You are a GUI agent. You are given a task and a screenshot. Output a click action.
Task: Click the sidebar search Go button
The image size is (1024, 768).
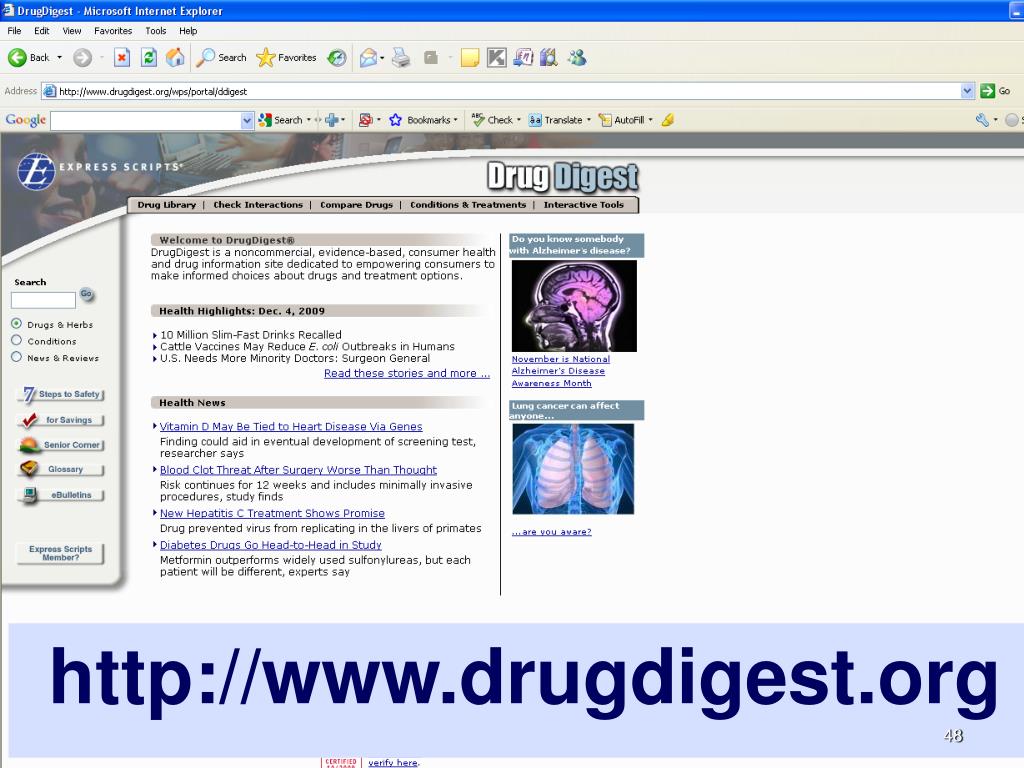(x=87, y=295)
